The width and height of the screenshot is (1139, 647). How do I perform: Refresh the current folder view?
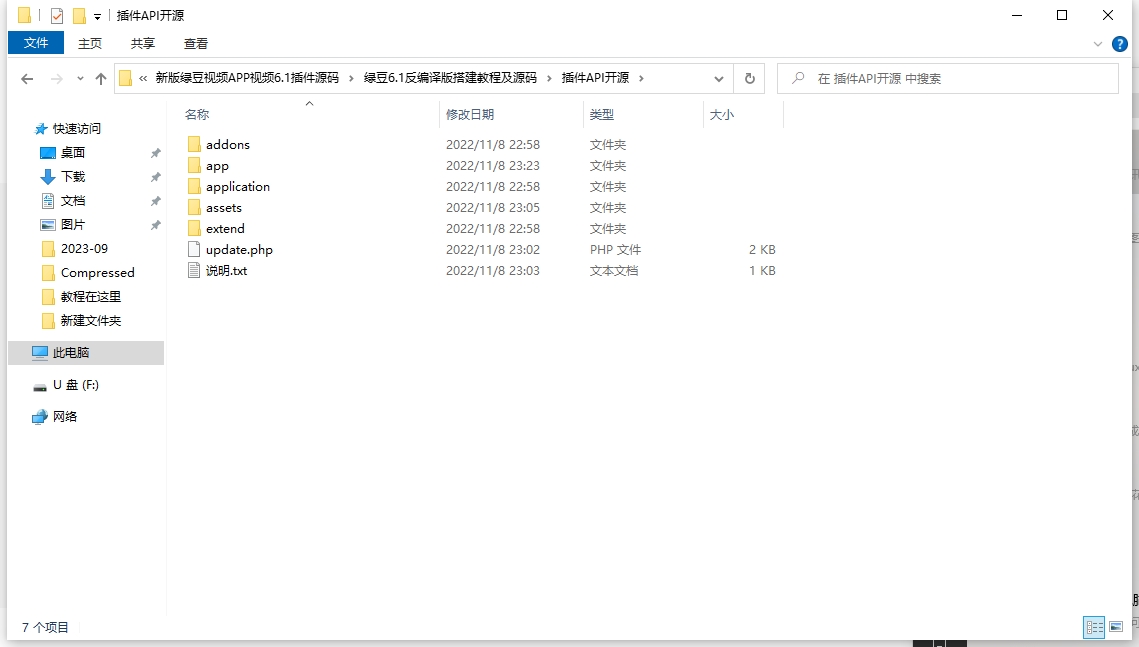[x=749, y=79]
